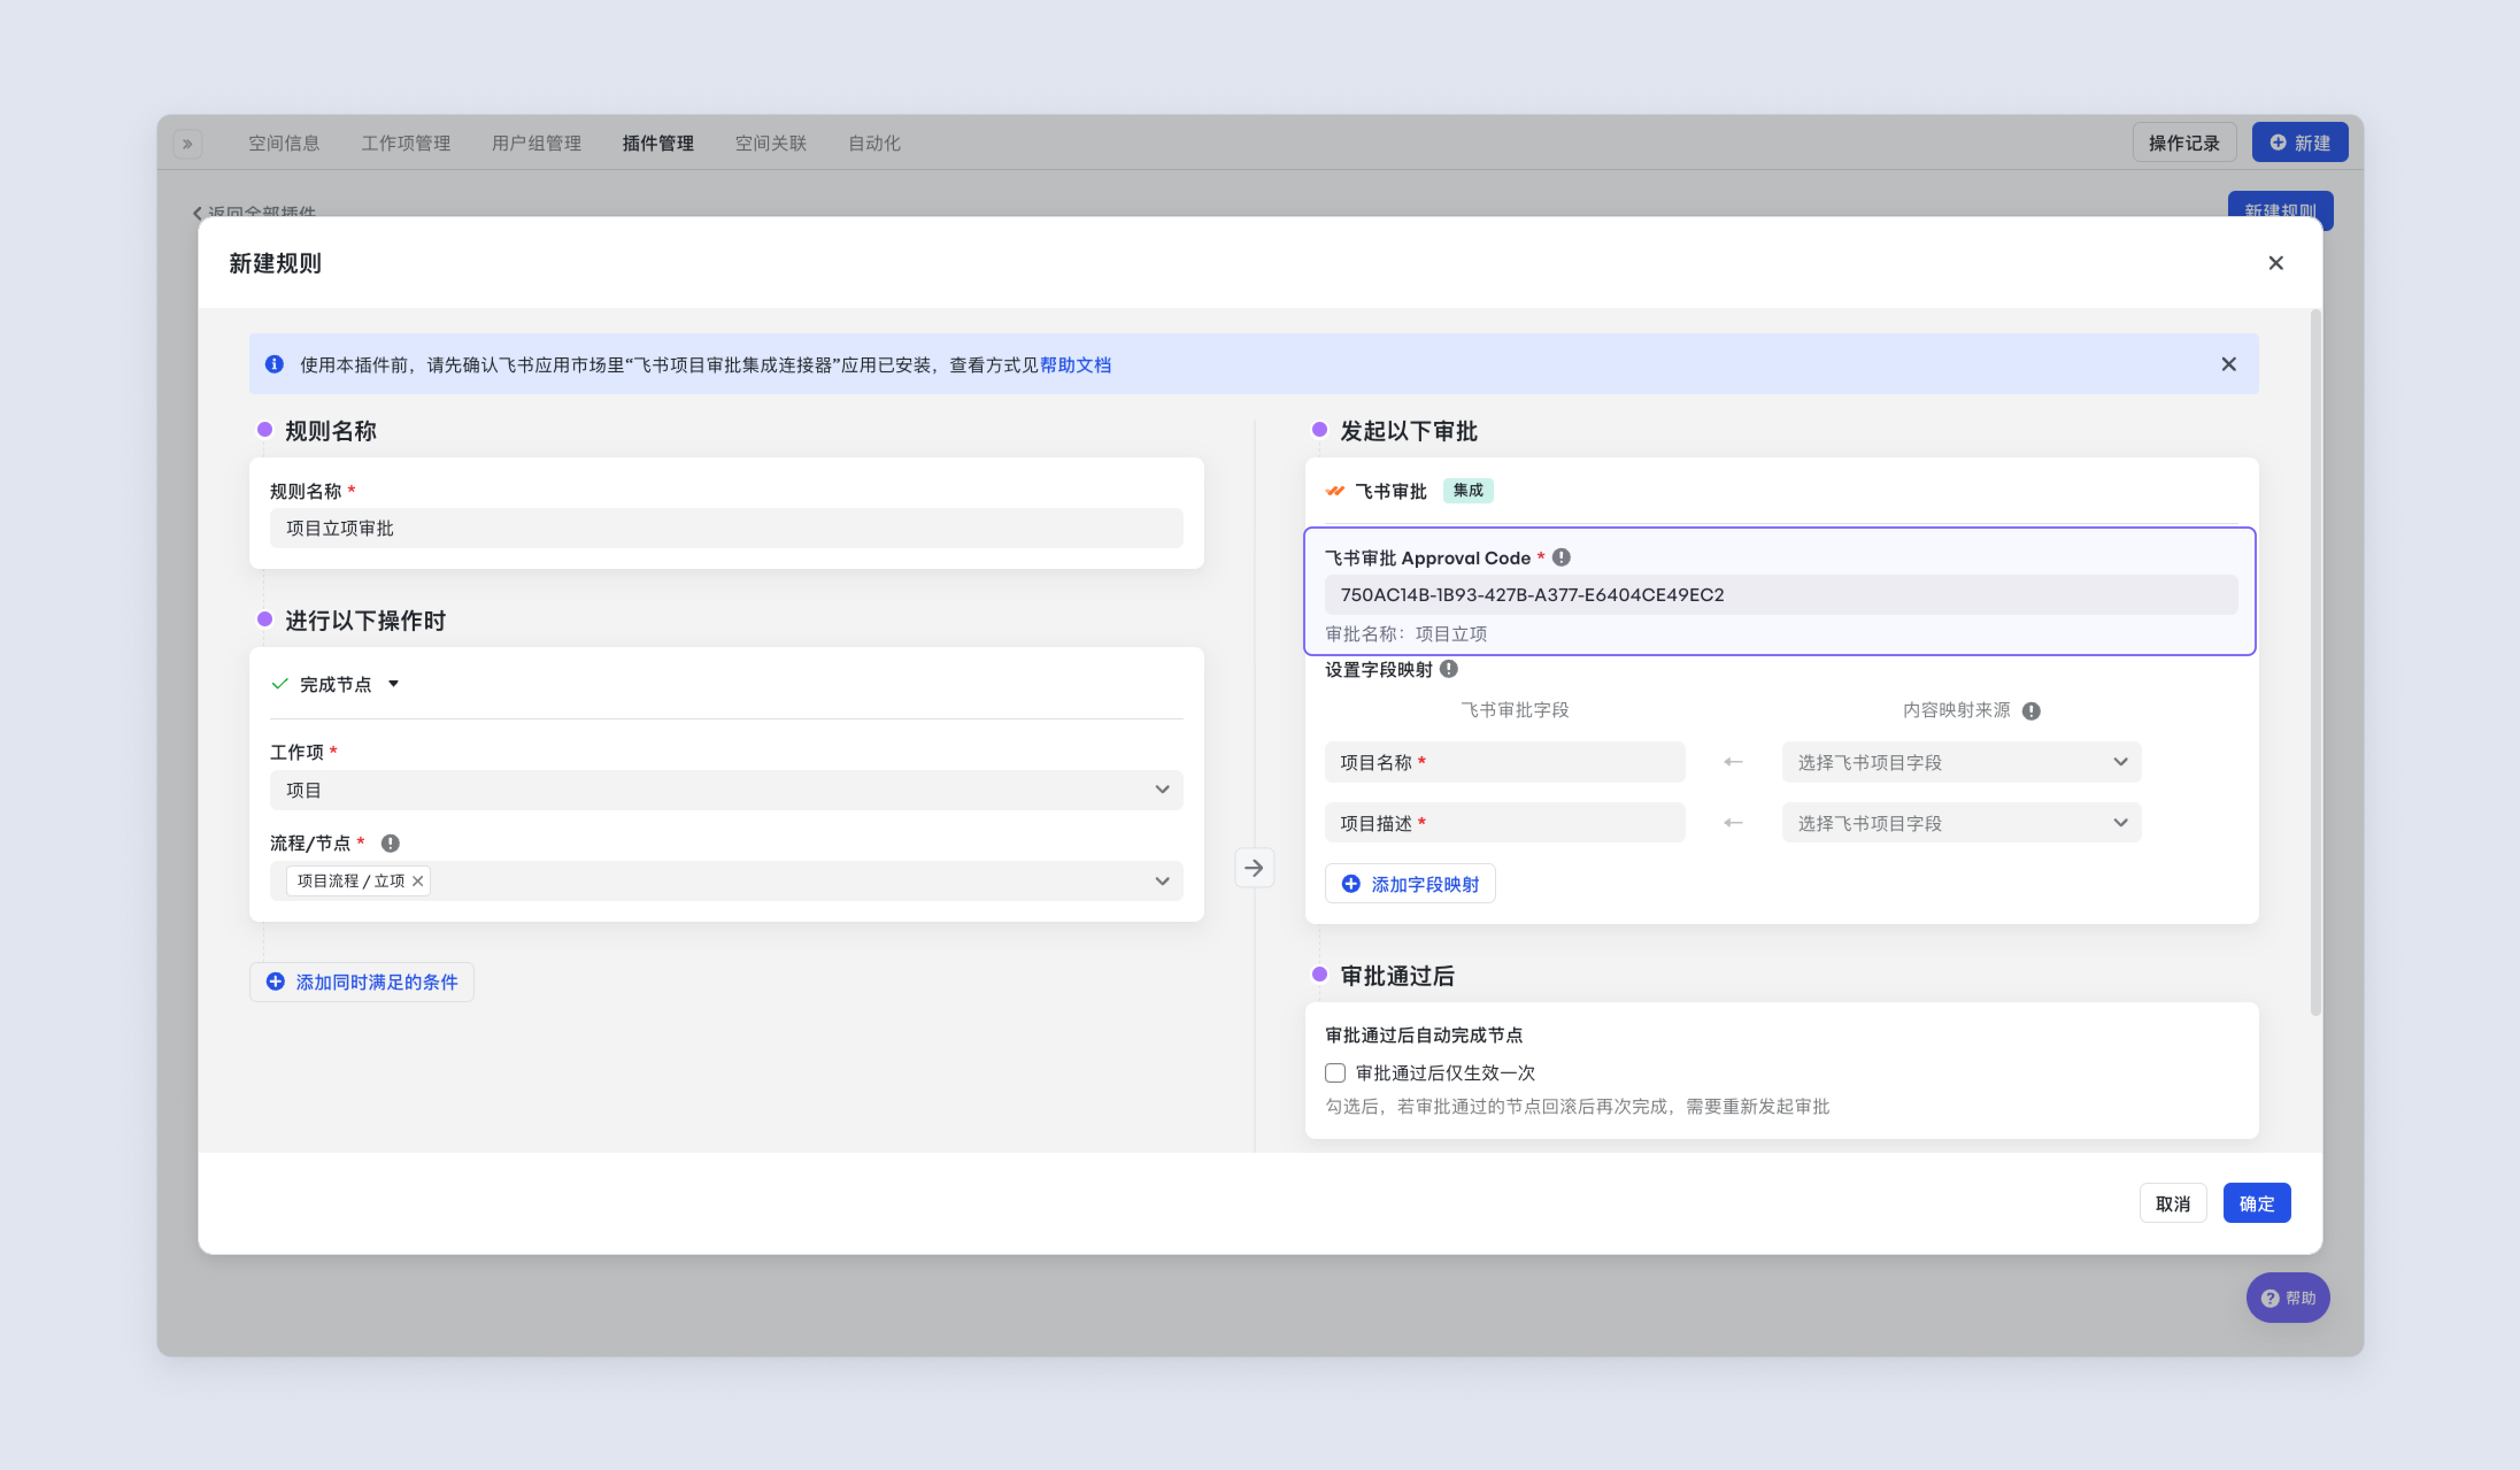Select the 项目名称 approval field box
2520x1470 pixels.
click(1505, 762)
